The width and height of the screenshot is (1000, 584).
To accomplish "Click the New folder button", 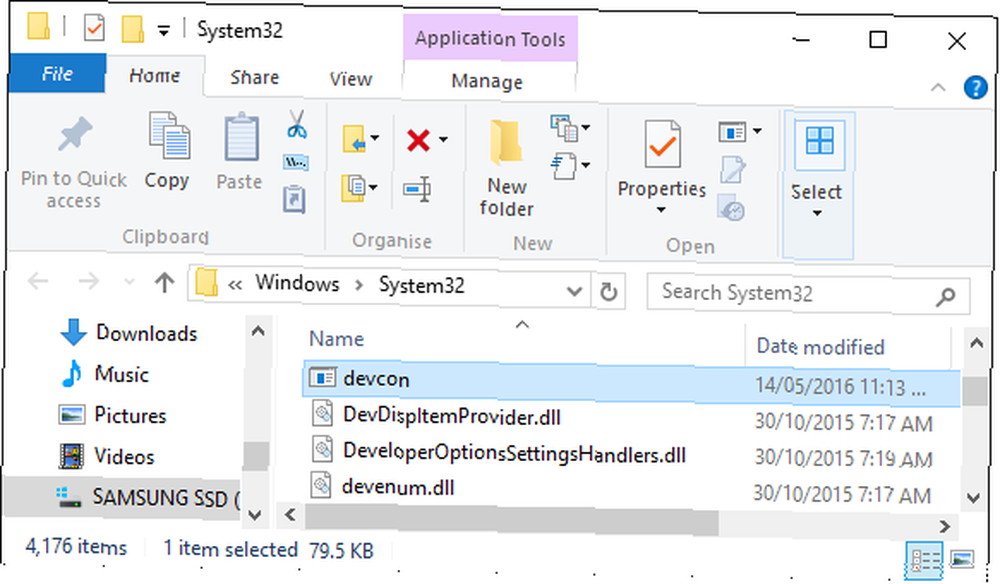I will (x=506, y=168).
